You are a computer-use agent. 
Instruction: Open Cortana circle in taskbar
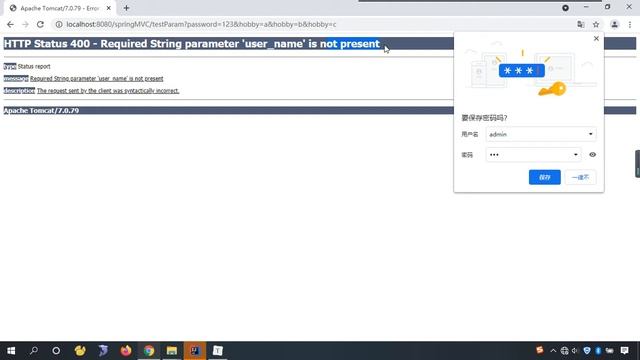pyautogui.click(x=56, y=351)
